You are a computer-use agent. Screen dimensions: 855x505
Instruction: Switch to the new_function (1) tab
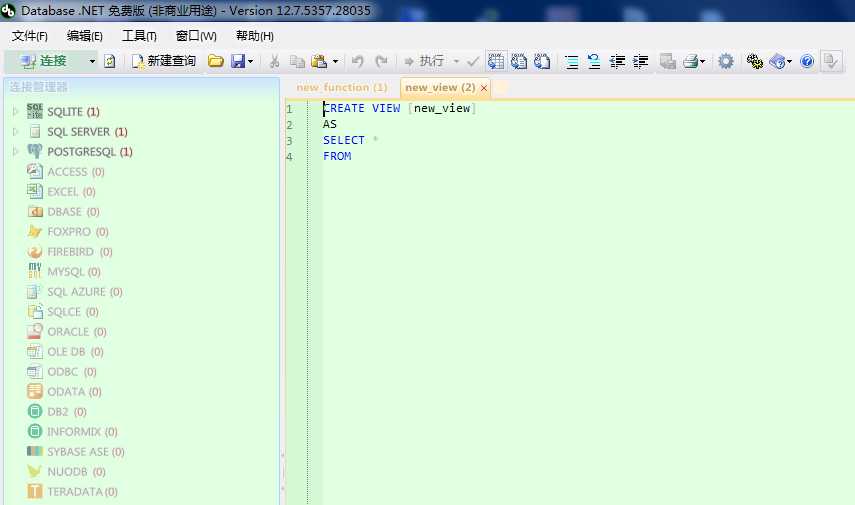point(342,87)
